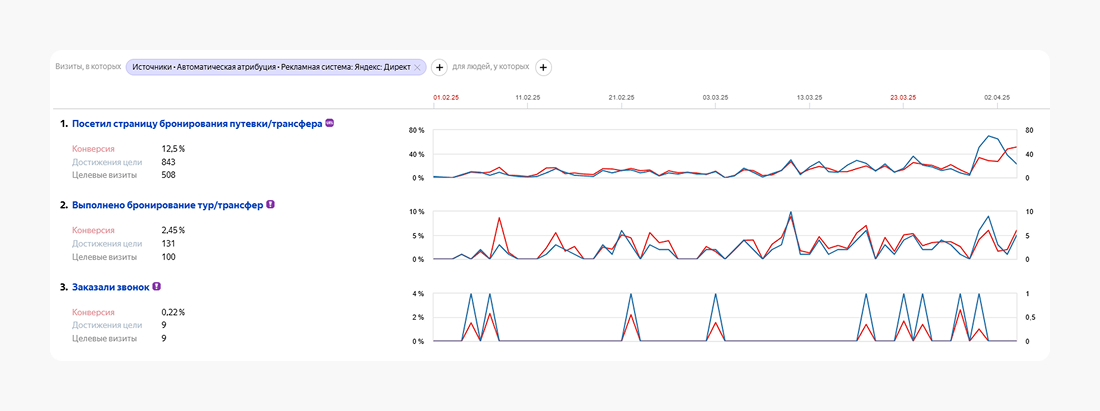The width and height of the screenshot is (1100, 411).
Task: Click the icon beside the page booking goal
Action: 329,124
